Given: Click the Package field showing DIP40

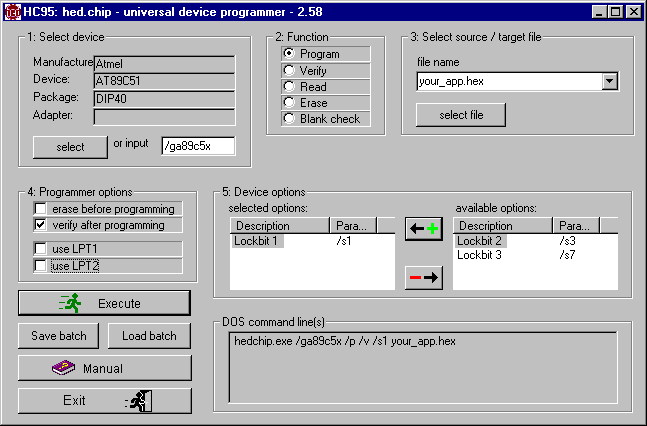Looking at the screenshot, I should click(165, 99).
